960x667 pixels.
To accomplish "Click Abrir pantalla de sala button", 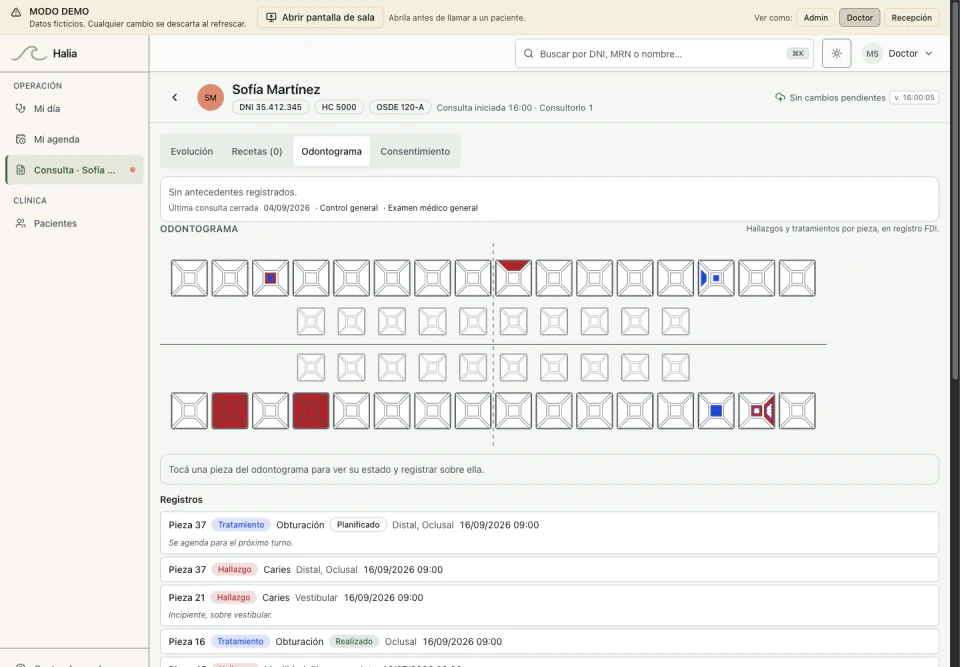I will pyautogui.click(x=320, y=18).
